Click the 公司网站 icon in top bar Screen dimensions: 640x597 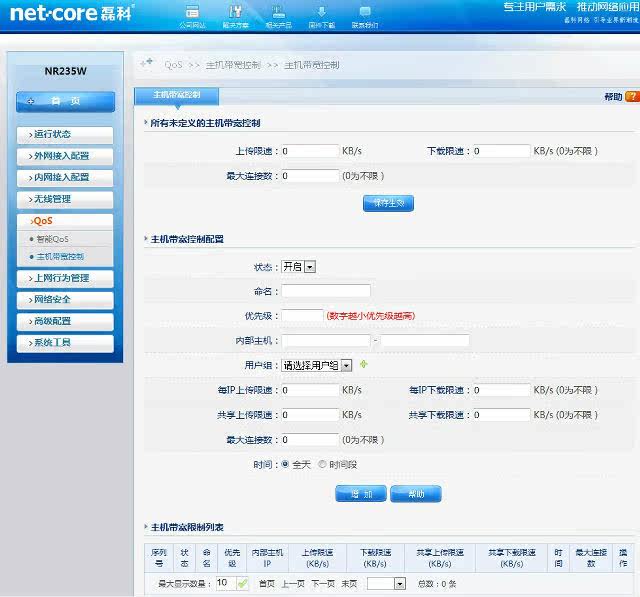(x=192, y=14)
